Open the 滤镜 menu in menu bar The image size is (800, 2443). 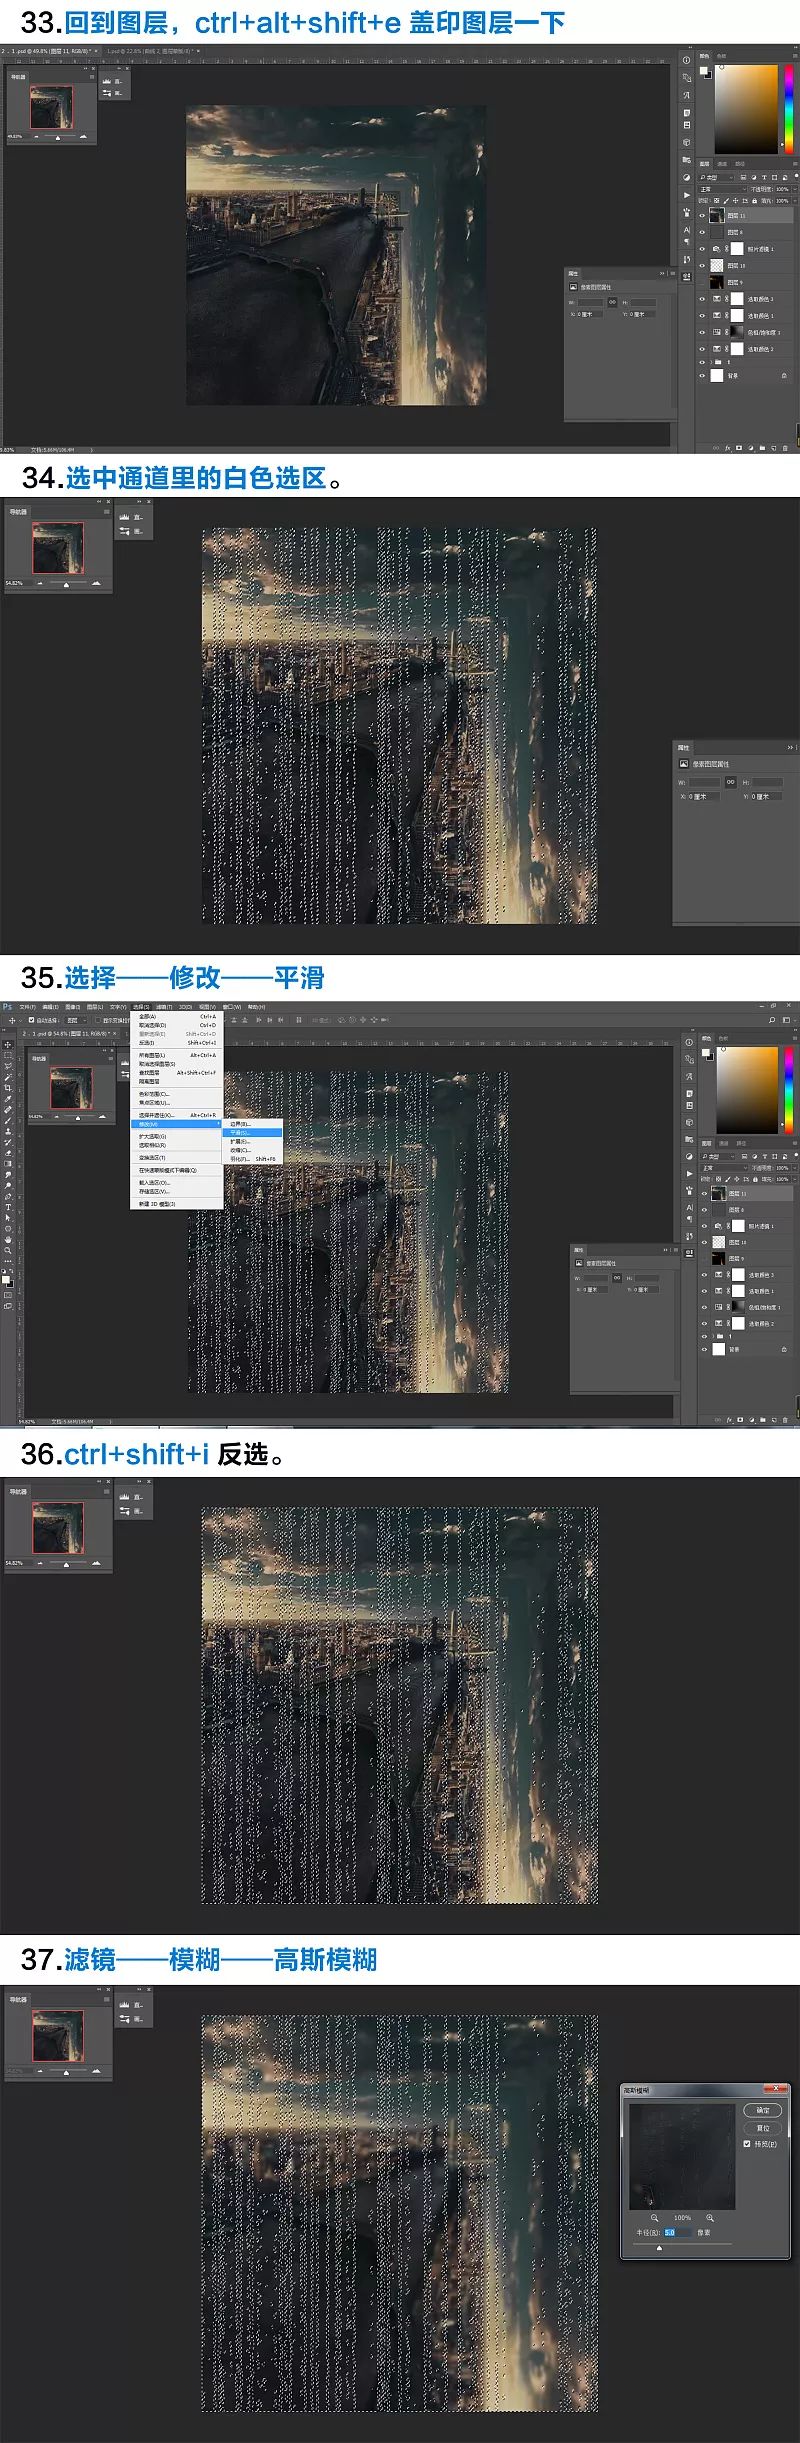click(x=163, y=1007)
